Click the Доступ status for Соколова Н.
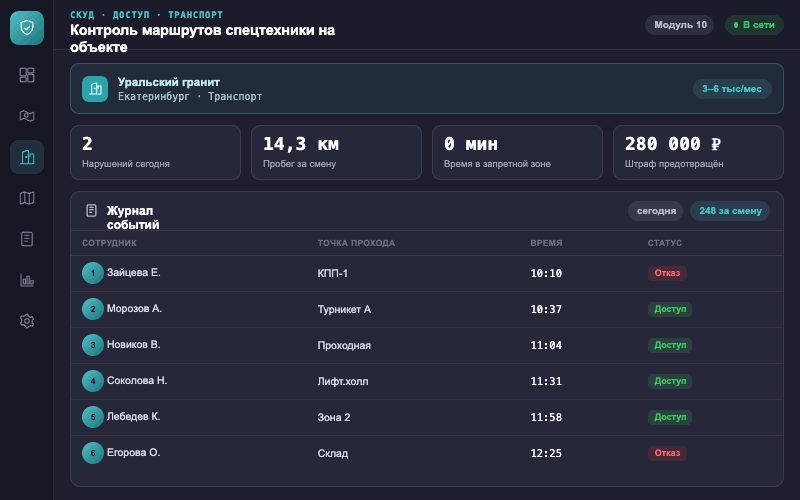 point(670,381)
